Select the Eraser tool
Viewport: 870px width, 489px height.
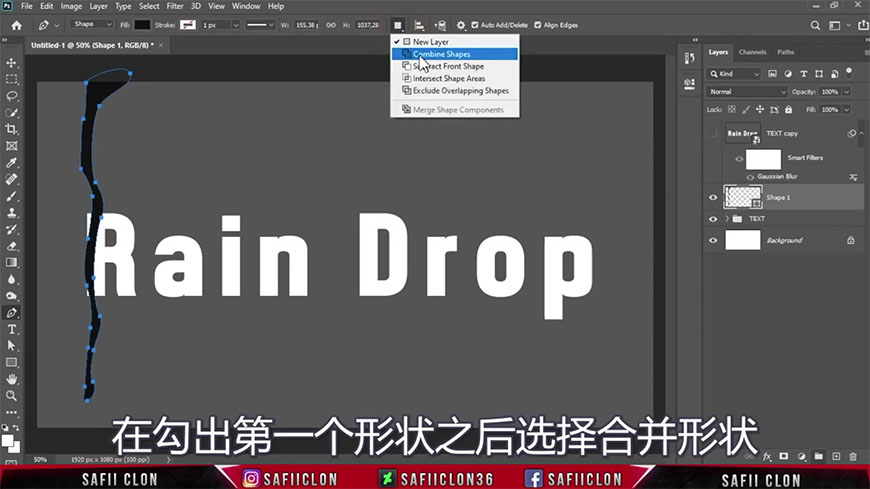pyautogui.click(x=11, y=246)
